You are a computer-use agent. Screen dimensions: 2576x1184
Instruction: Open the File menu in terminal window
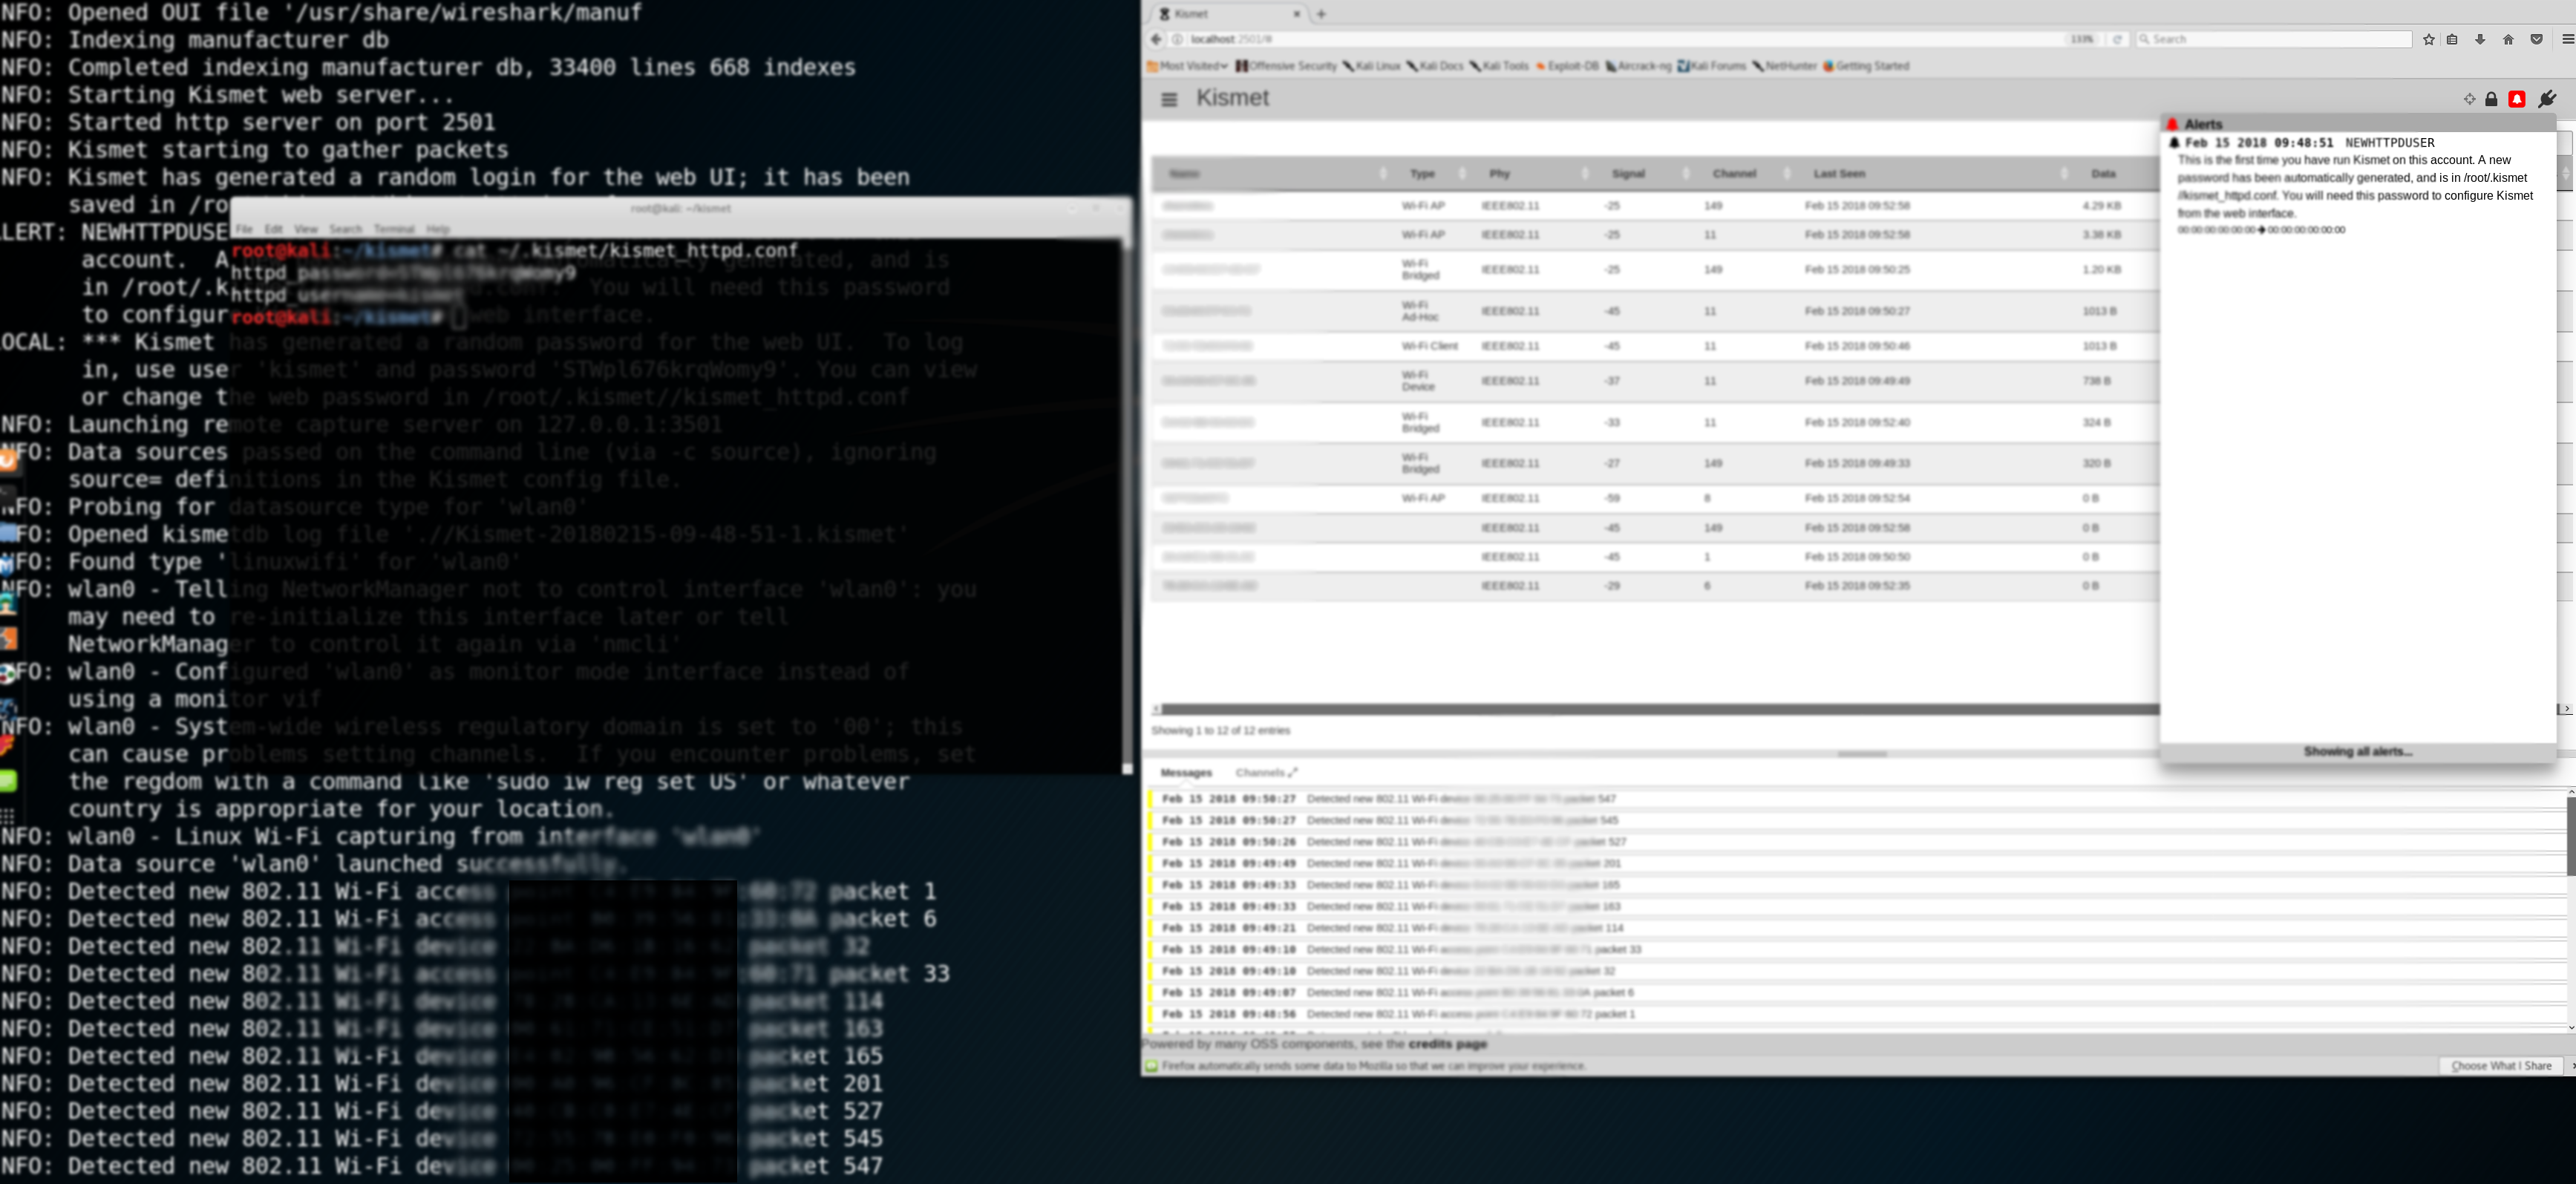pyautogui.click(x=244, y=229)
